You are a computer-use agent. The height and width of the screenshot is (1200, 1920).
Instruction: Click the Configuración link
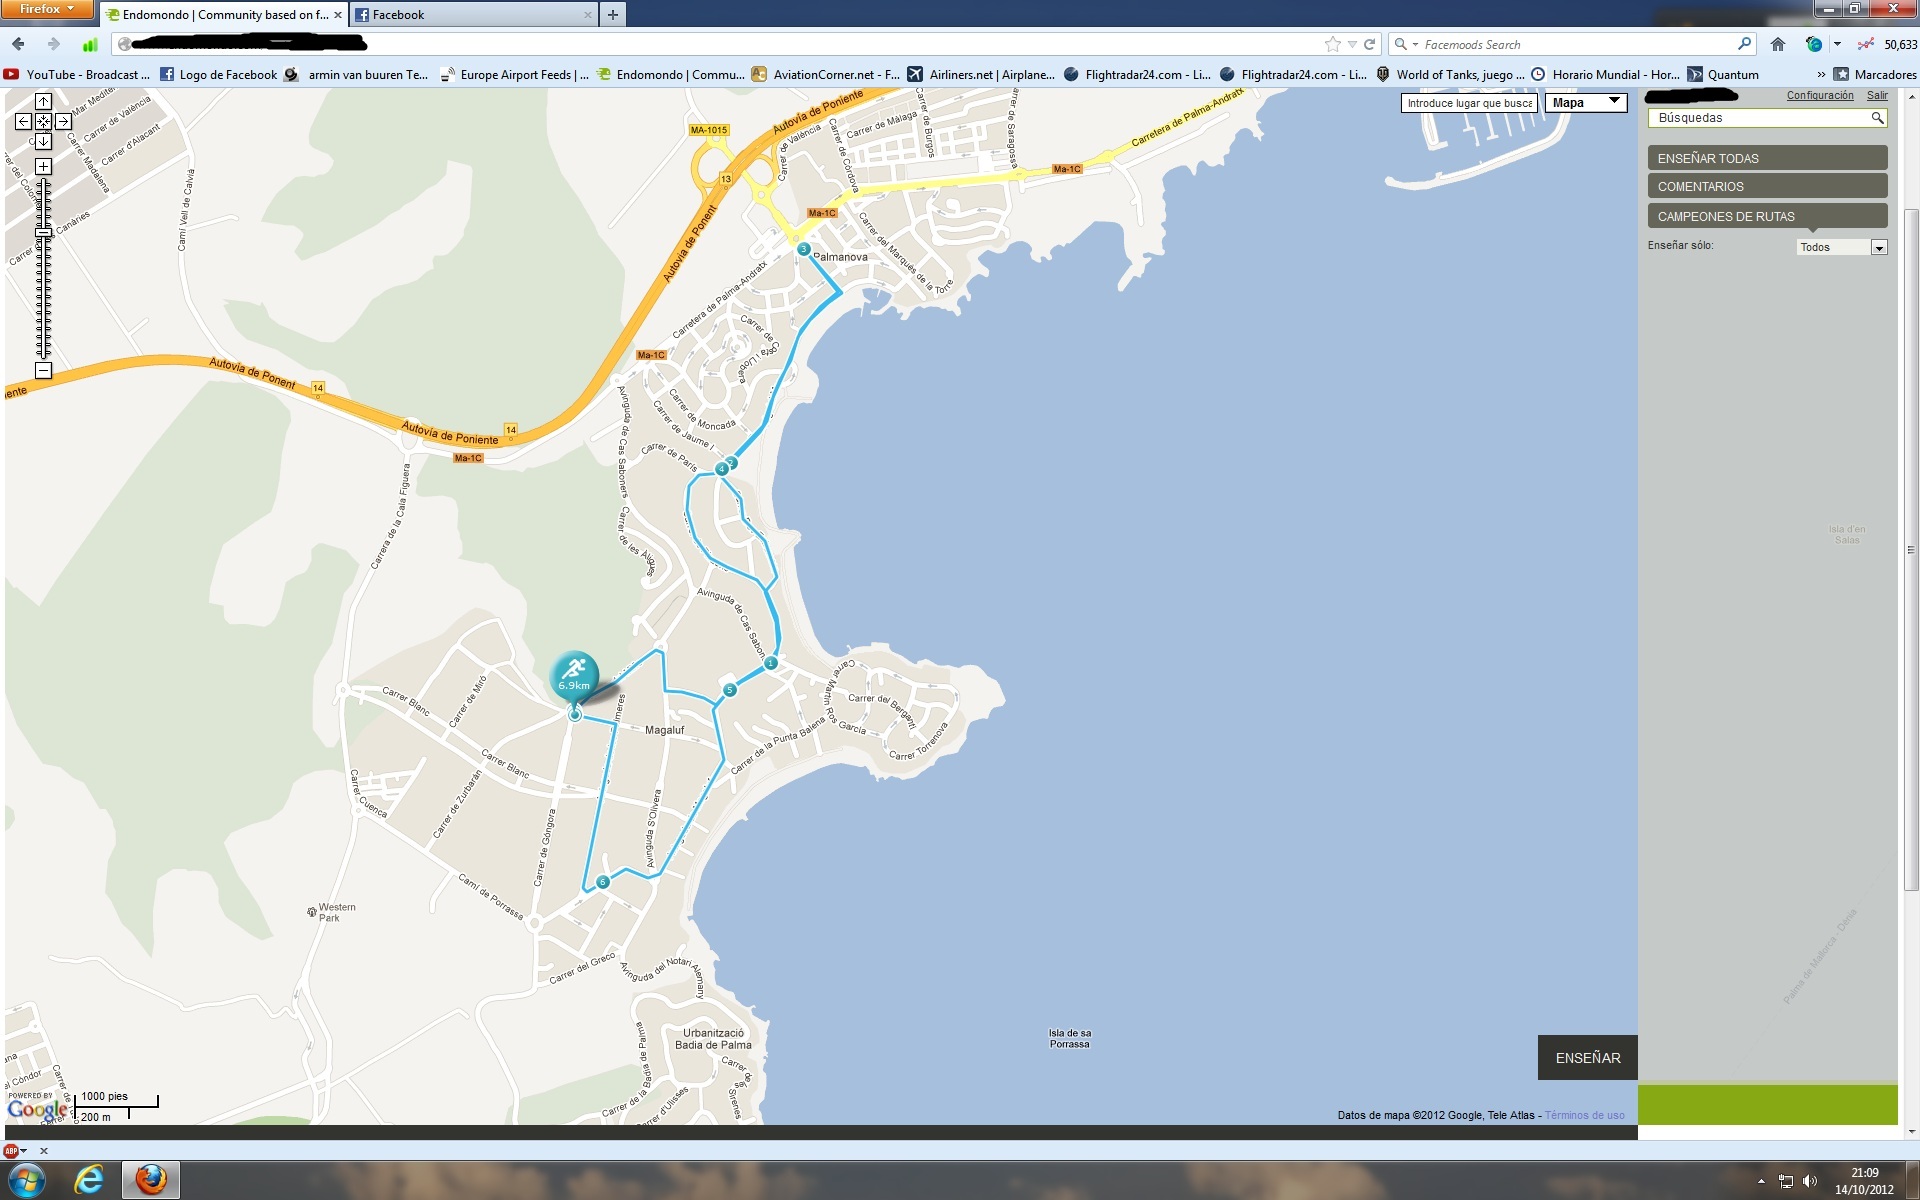[x=1819, y=95]
